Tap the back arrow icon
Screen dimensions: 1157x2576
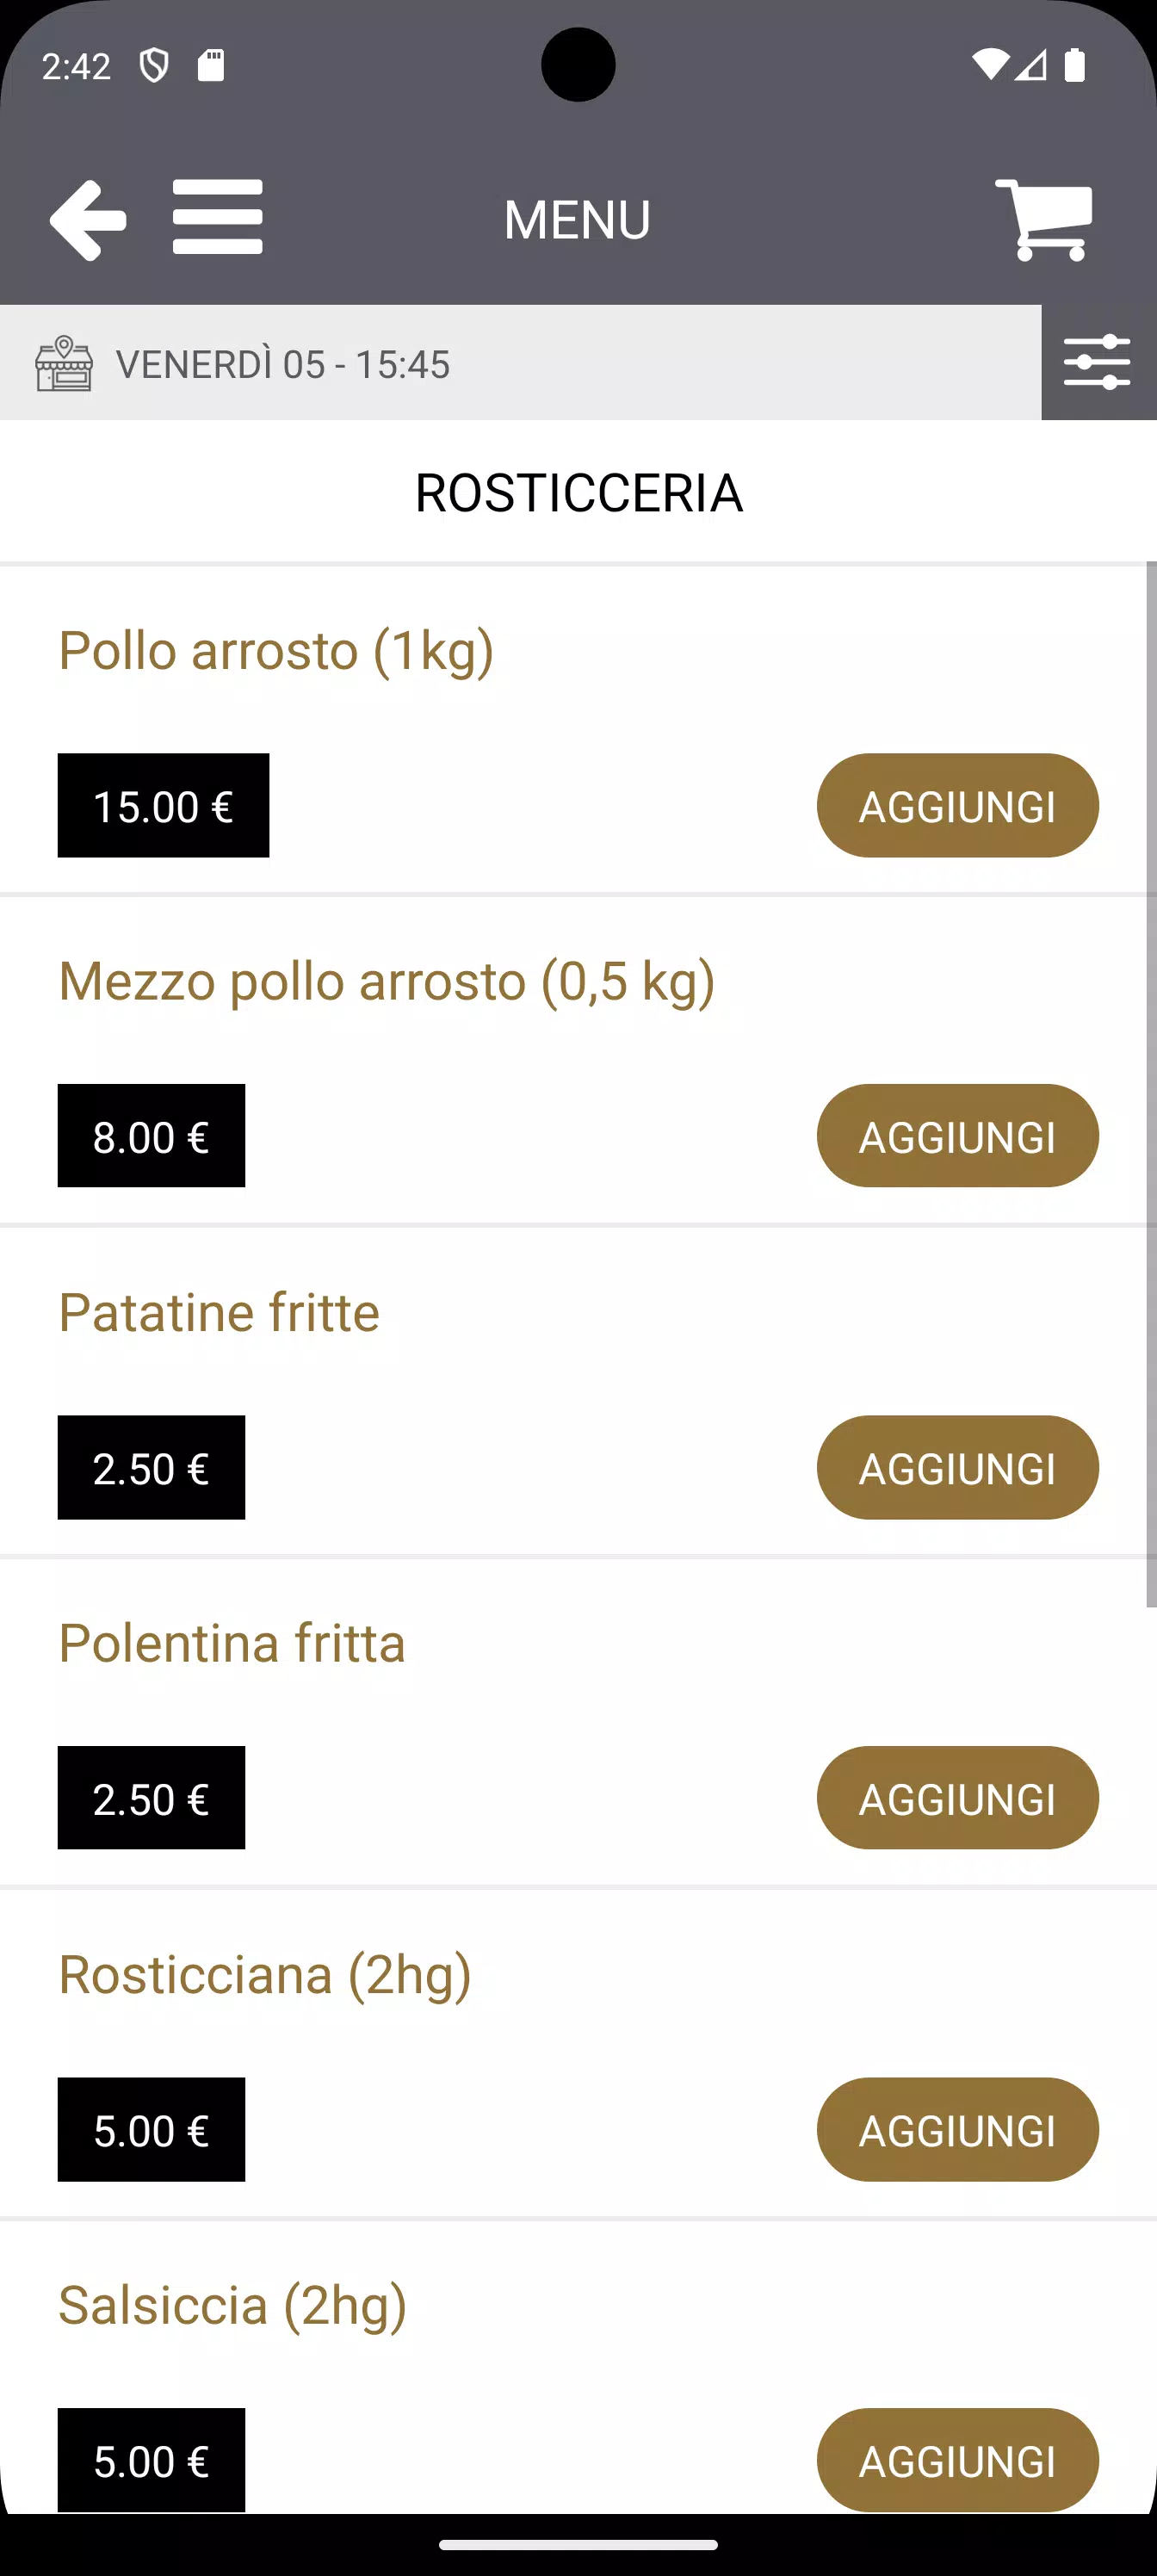click(x=88, y=219)
